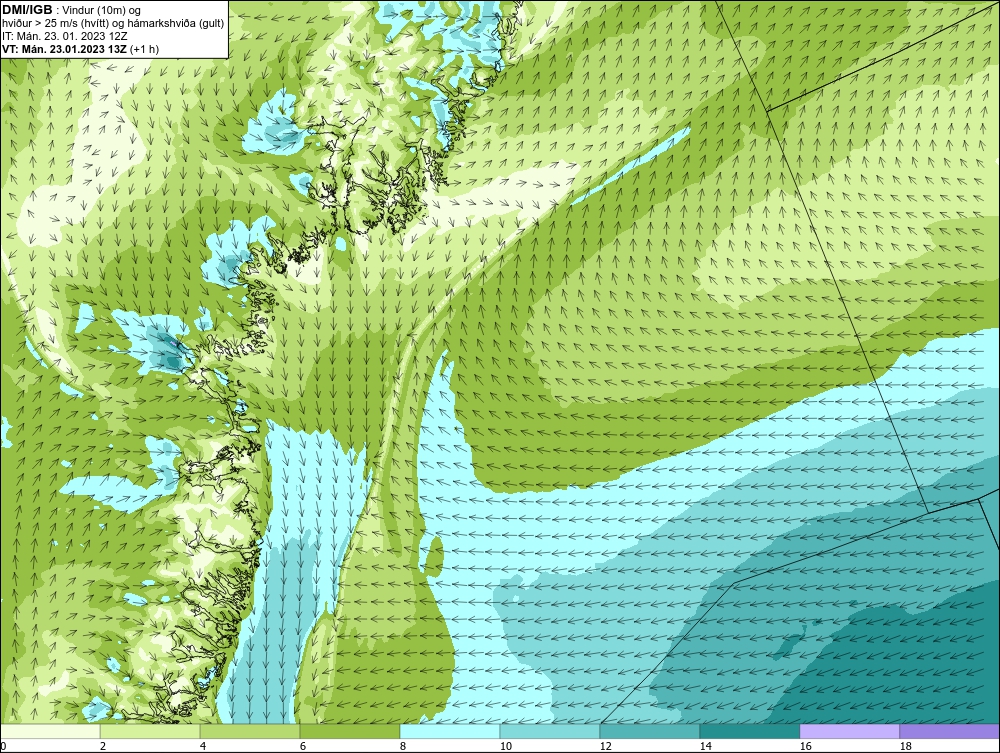The height and width of the screenshot is (753, 1000).
Task: Click the 8–10 m/s light cyan swatch
Action: click(x=450, y=731)
